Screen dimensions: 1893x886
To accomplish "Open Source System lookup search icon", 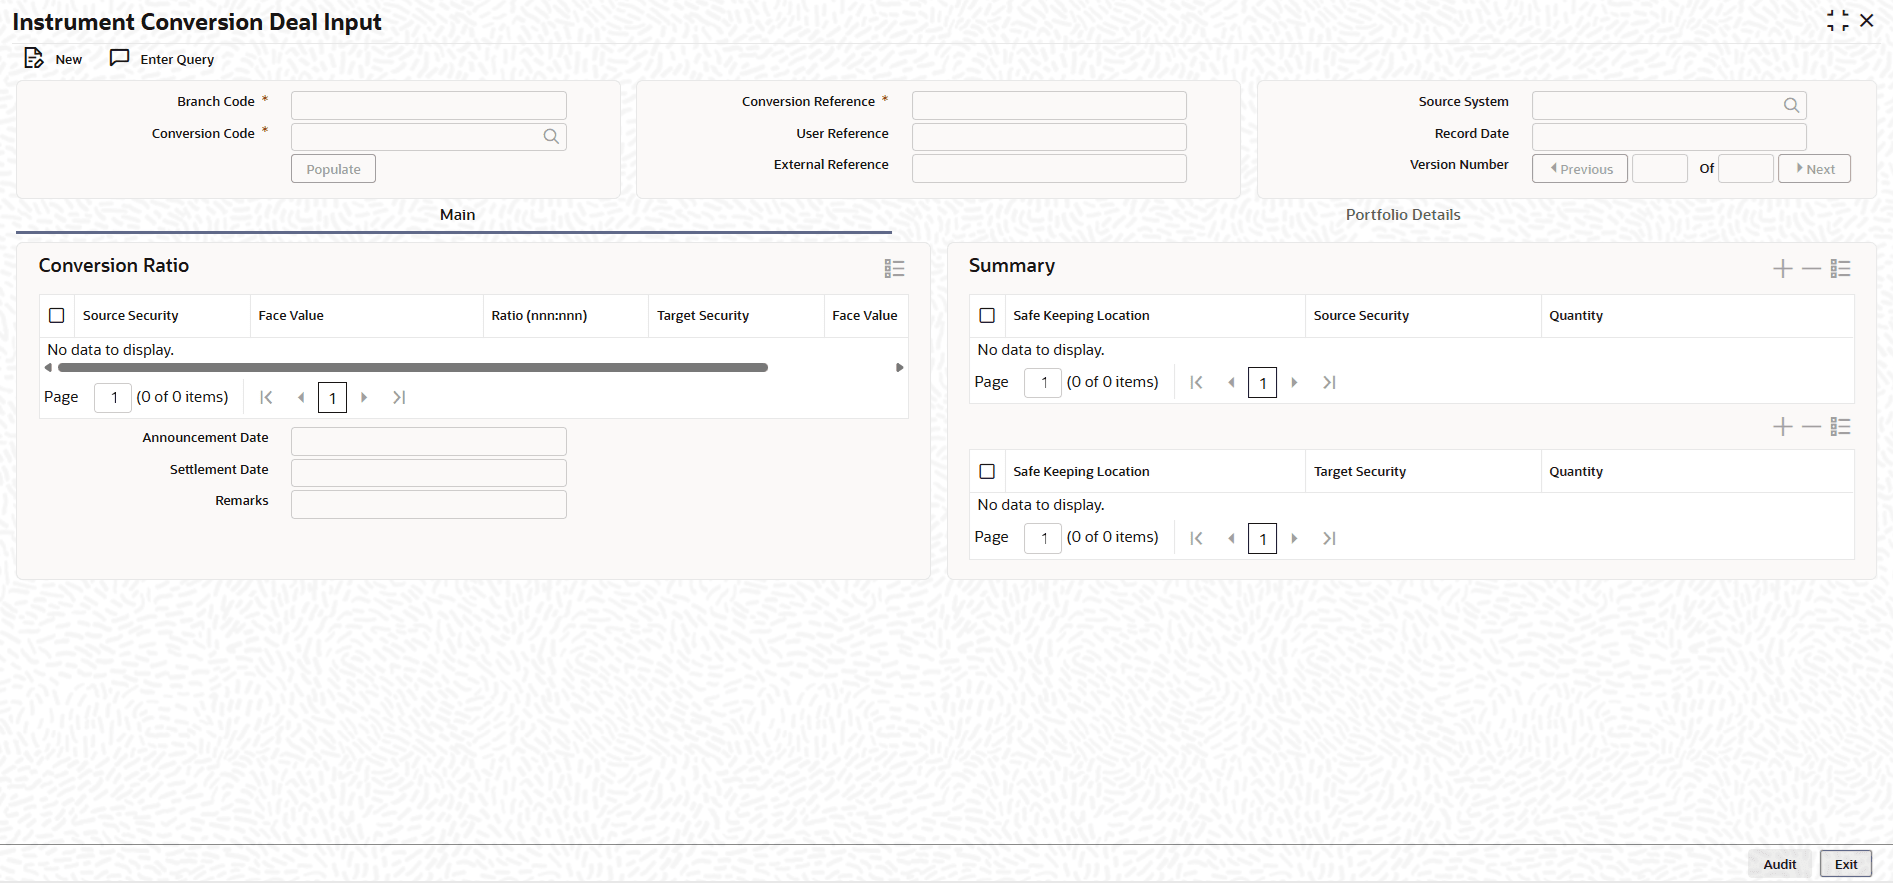I will point(1791,105).
